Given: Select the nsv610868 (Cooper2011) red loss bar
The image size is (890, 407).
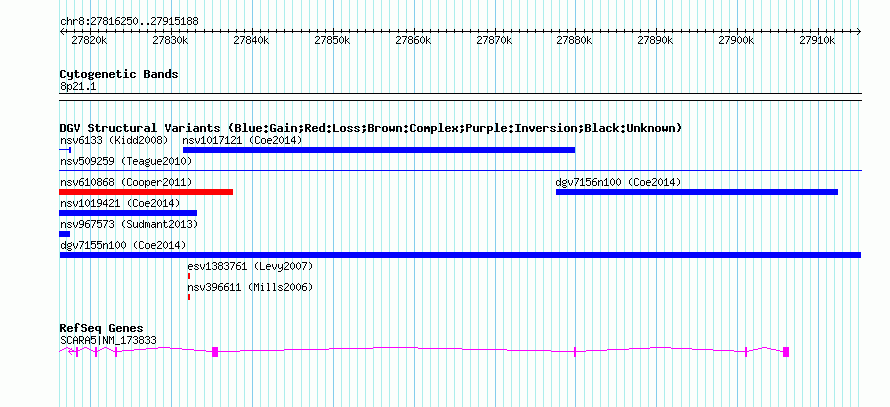Looking at the screenshot, I should (146, 192).
